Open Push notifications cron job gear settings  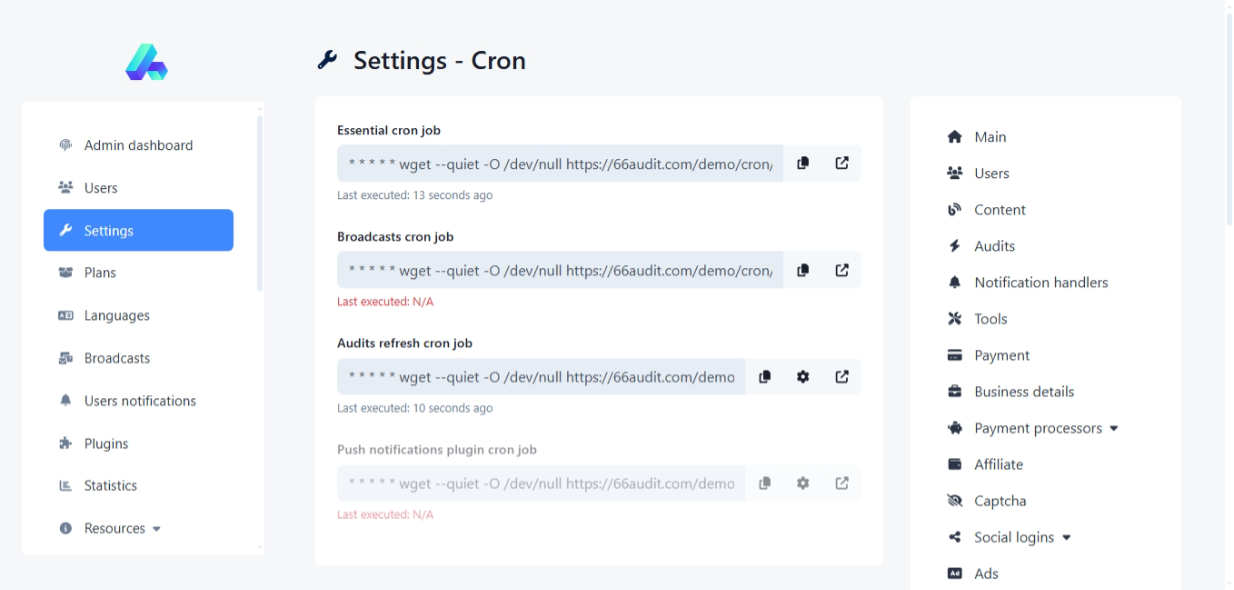(x=803, y=483)
